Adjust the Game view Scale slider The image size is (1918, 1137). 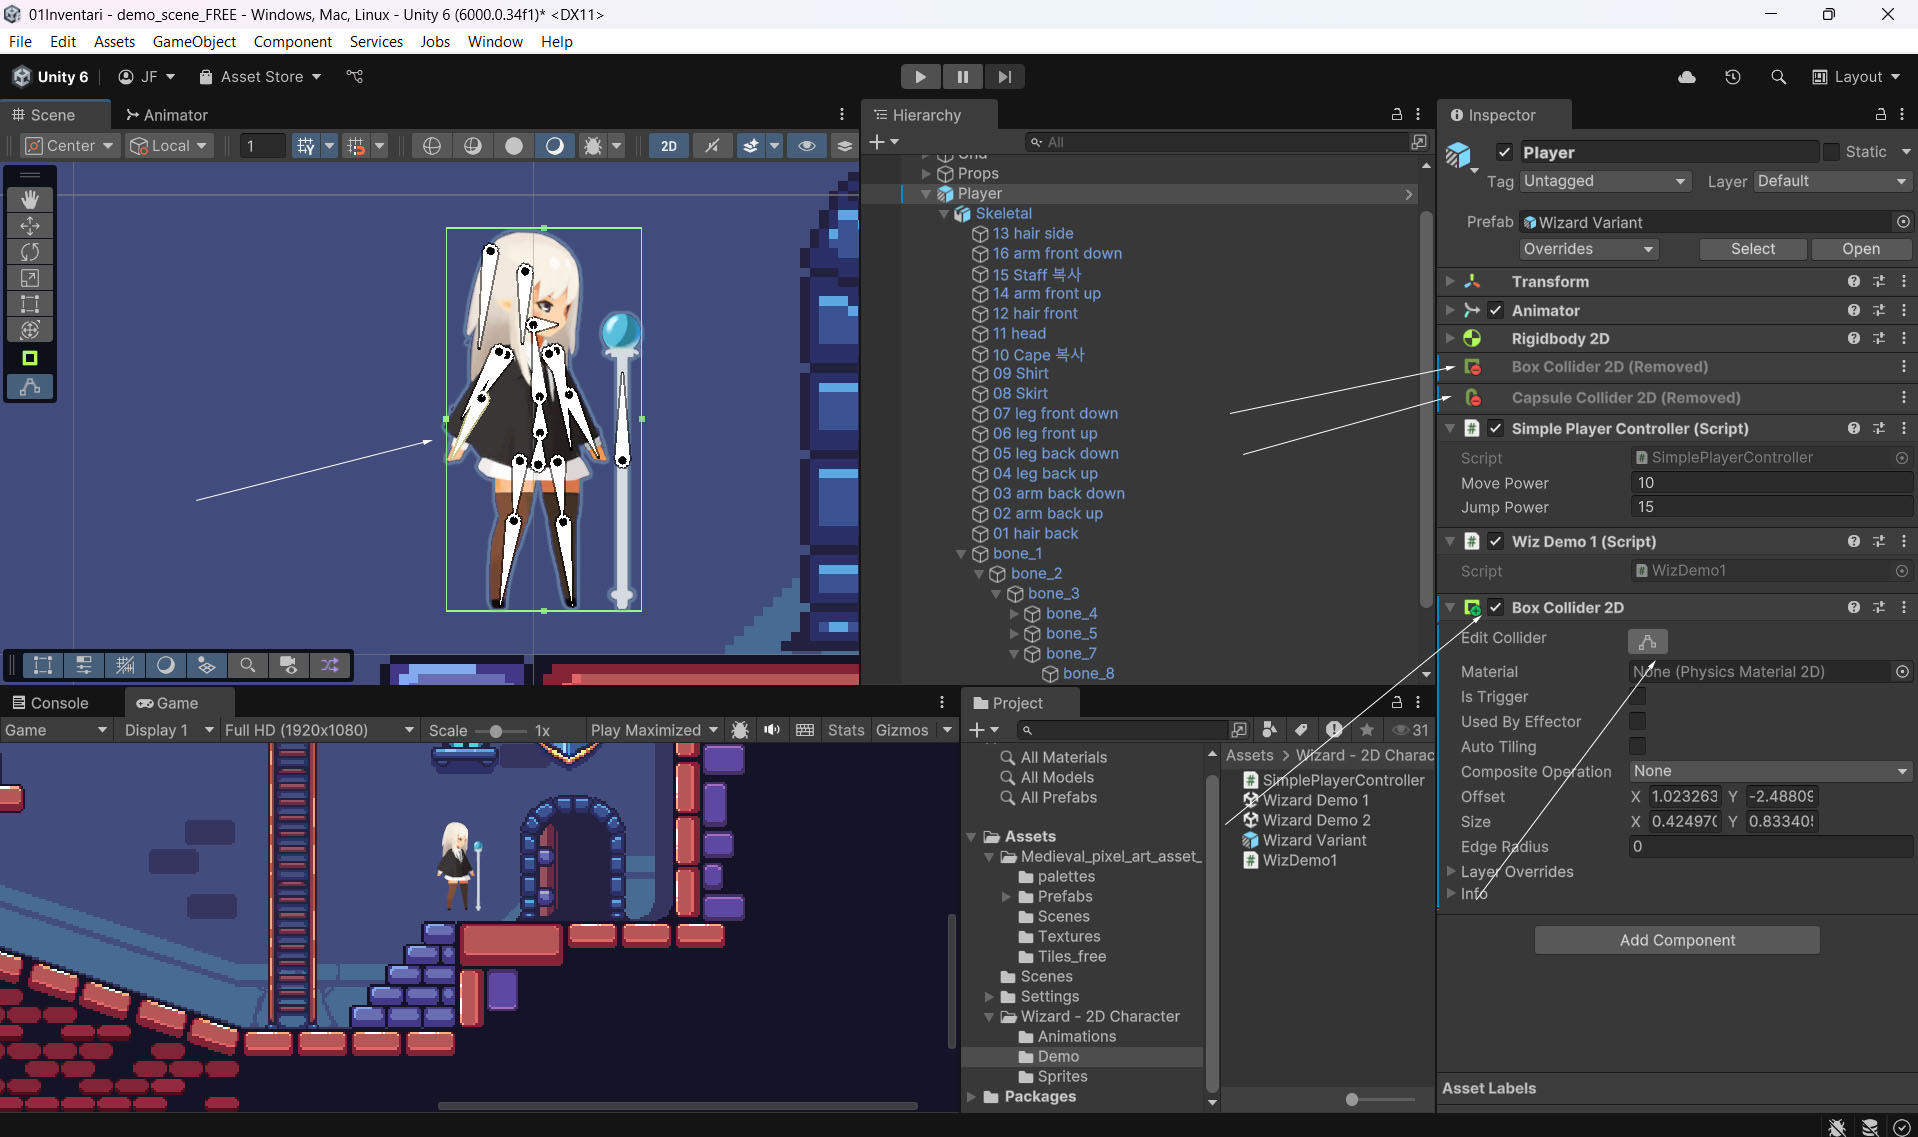496,731
